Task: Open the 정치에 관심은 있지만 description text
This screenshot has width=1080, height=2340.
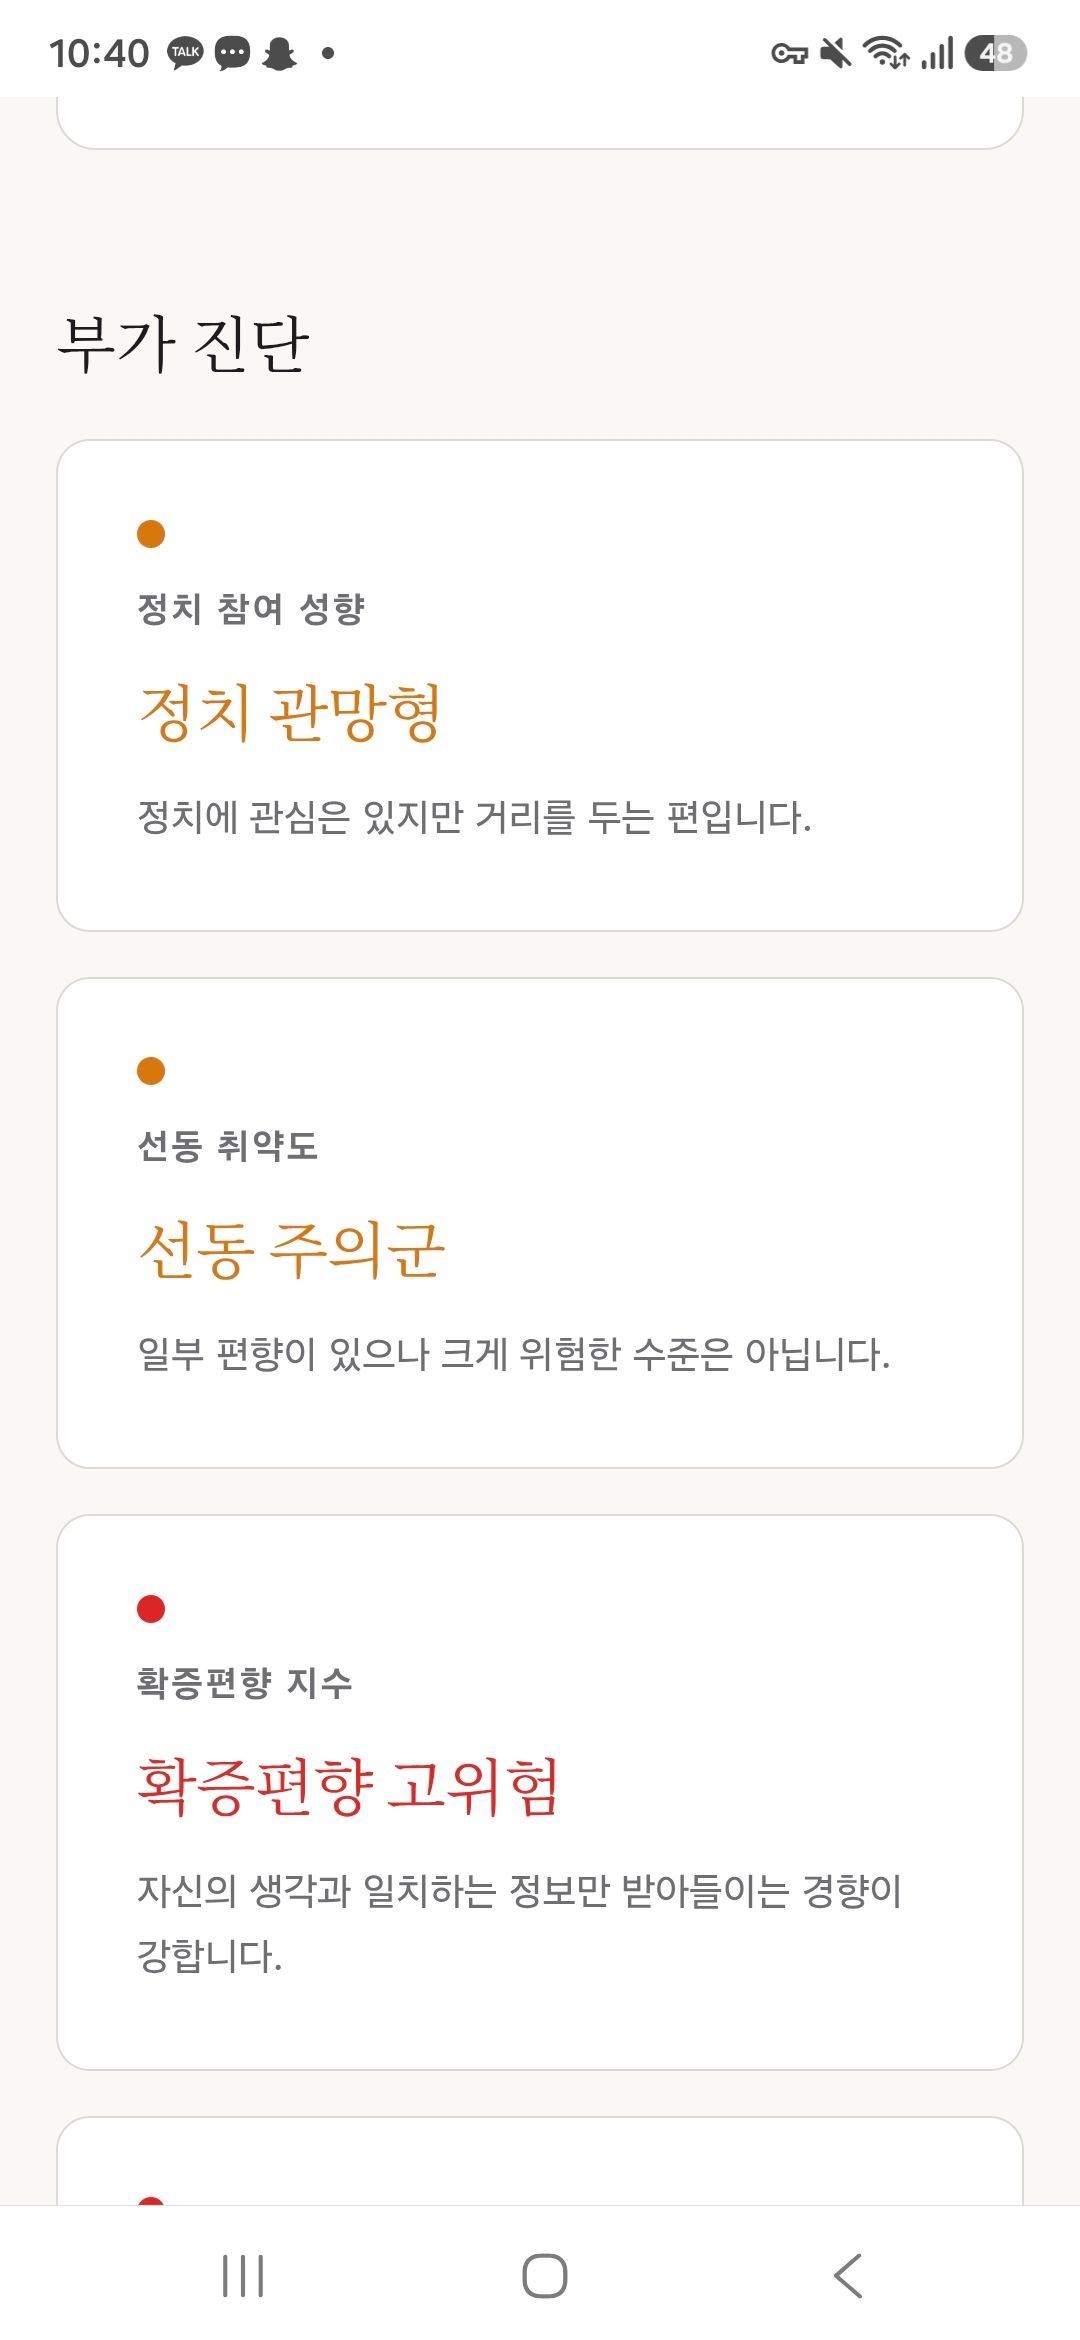Action: click(474, 818)
